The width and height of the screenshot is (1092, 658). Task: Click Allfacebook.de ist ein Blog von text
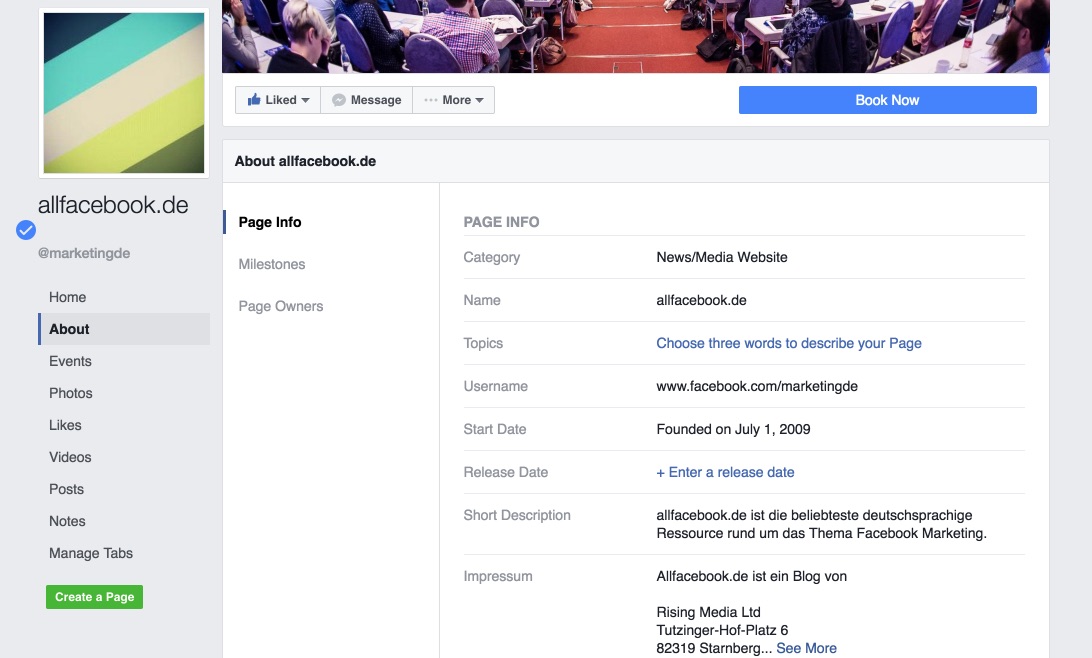point(751,577)
